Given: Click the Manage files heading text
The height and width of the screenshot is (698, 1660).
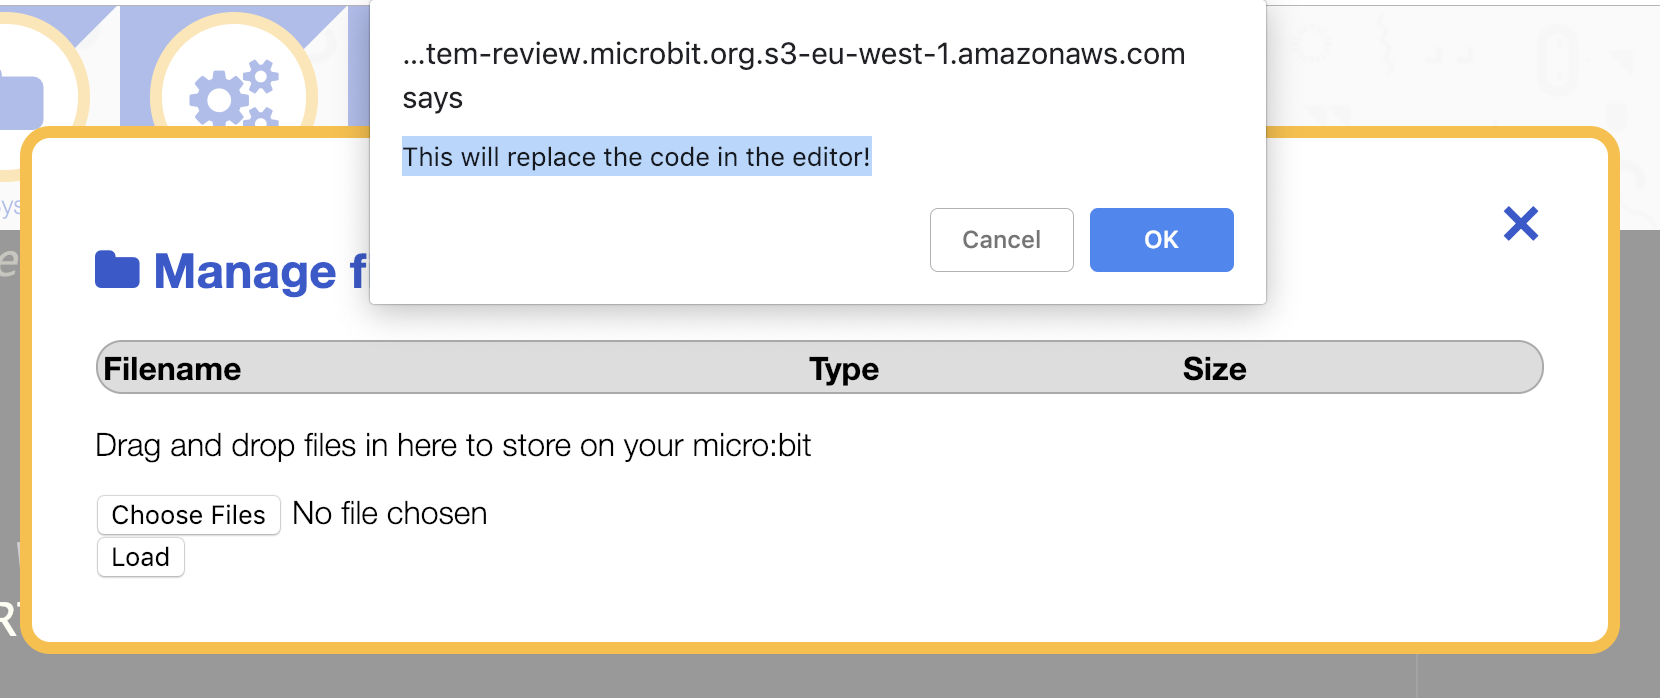Looking at the screenshot, I should click(261, 271).
